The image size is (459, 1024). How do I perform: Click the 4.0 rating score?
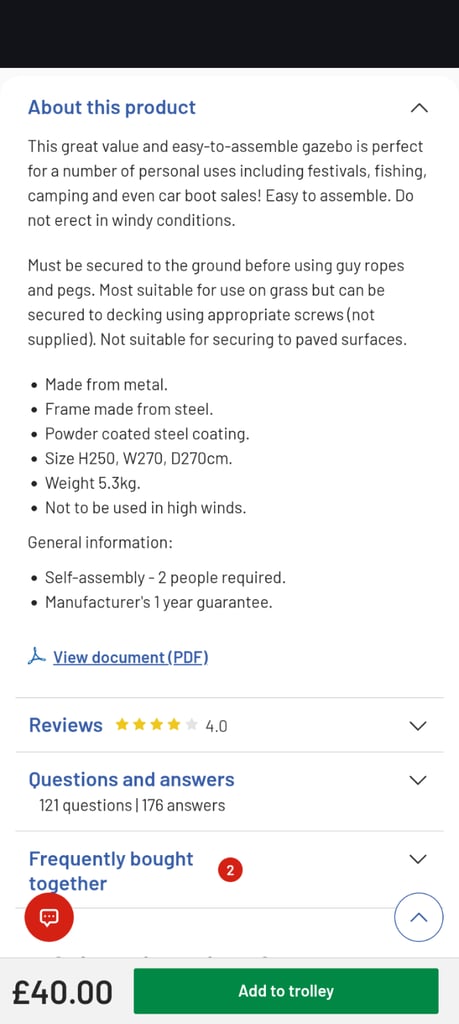(x=216, y=726)
